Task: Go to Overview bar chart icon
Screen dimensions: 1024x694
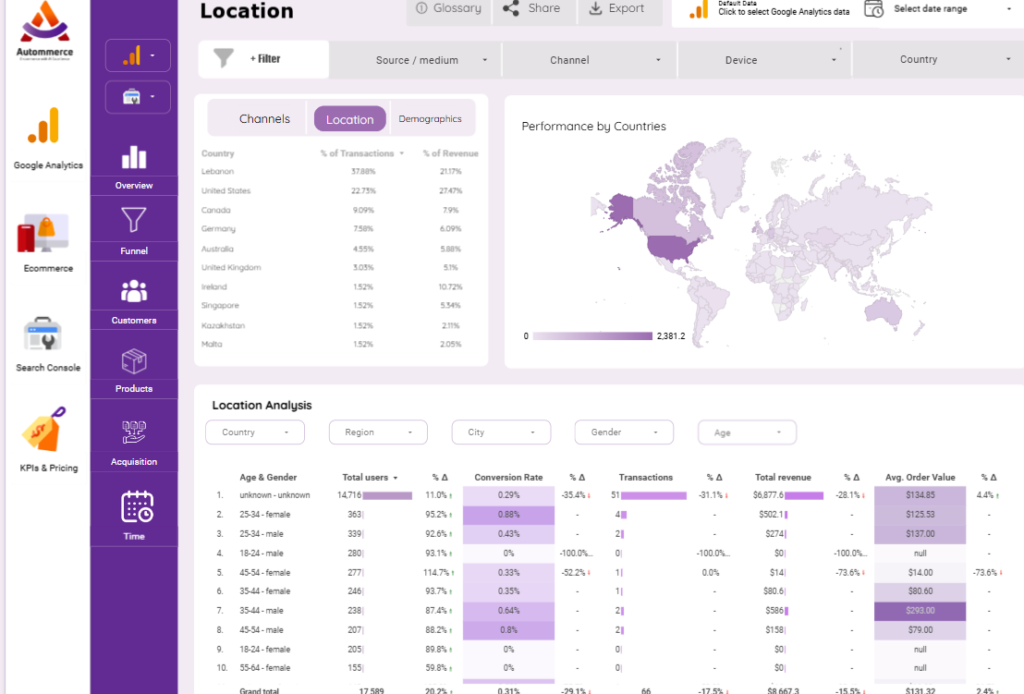Action: click(x=134, y=157)
